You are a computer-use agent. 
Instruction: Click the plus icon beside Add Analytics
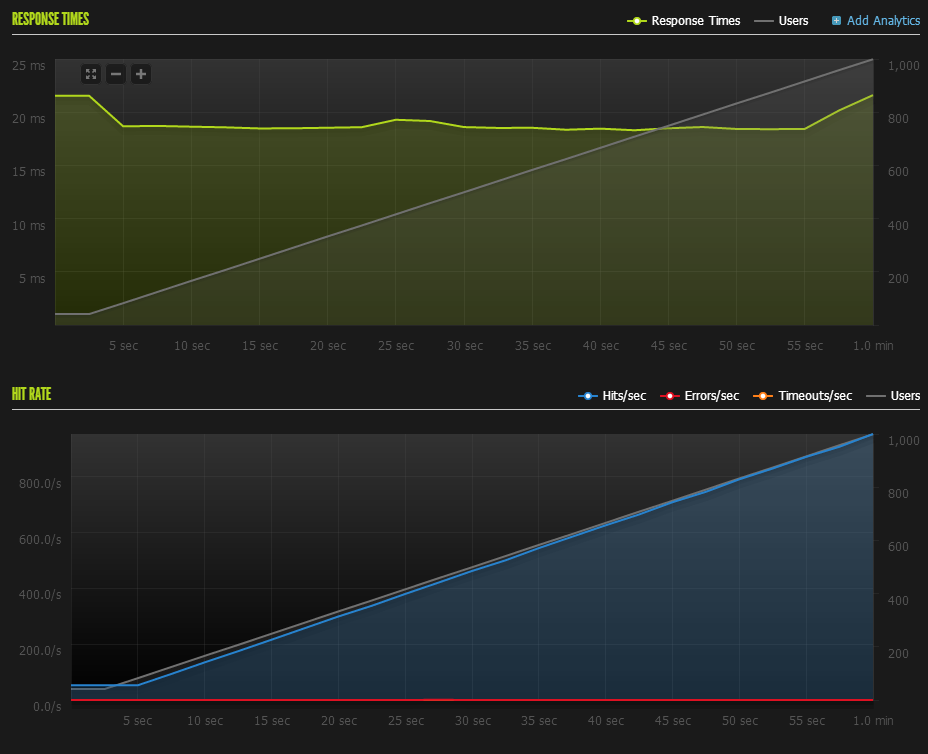[x=836, y=21]
